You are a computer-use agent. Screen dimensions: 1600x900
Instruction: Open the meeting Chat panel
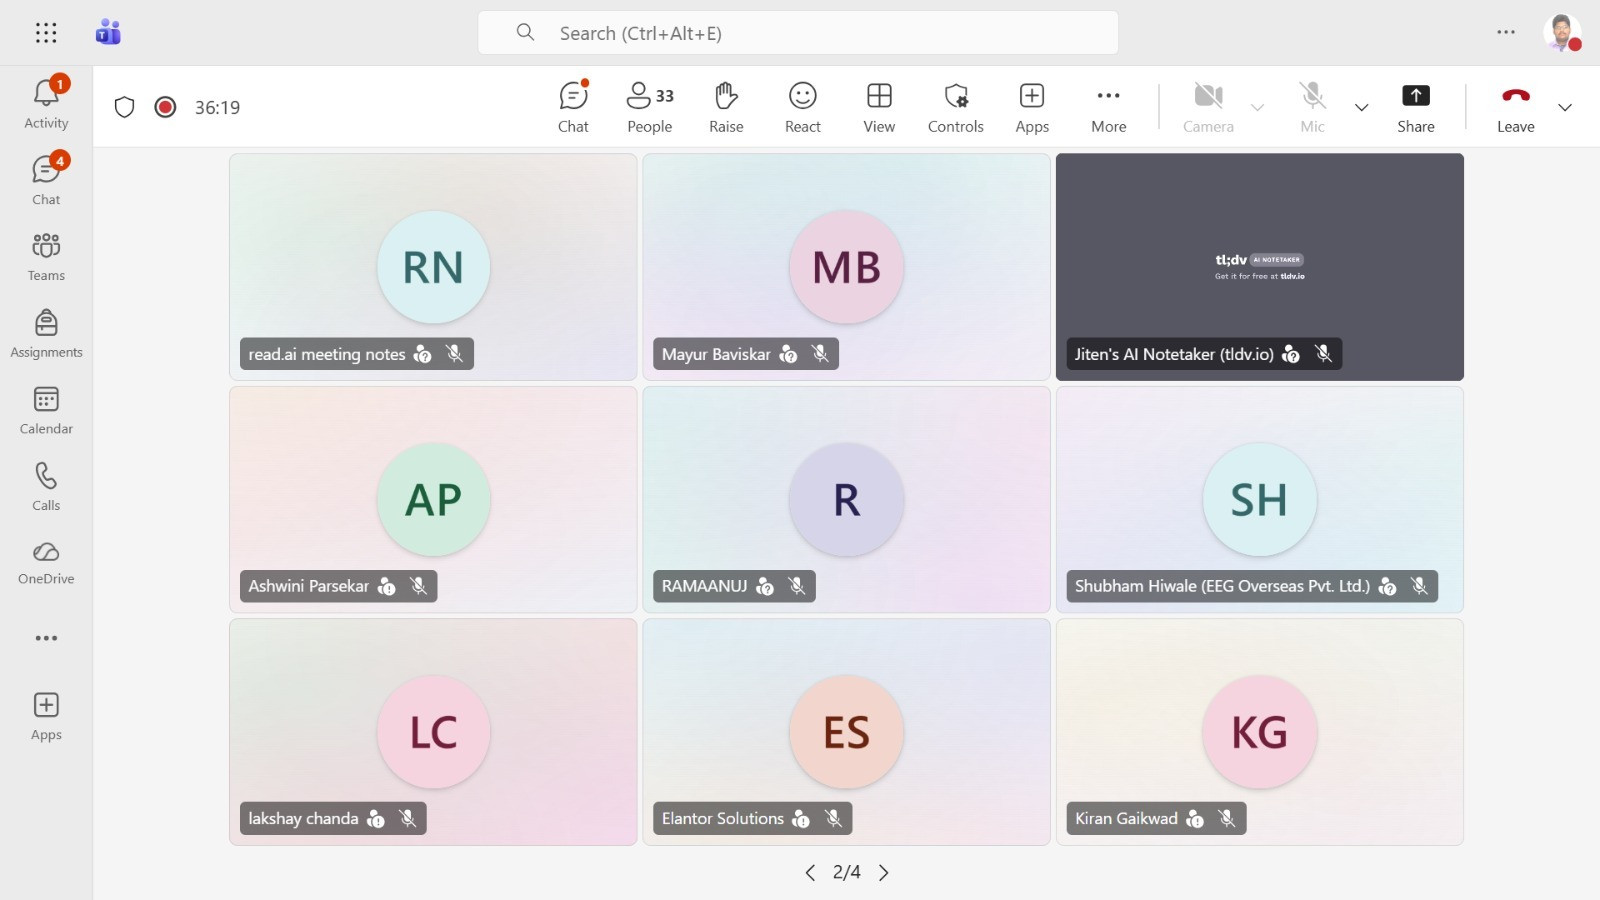tap(573, 106)
